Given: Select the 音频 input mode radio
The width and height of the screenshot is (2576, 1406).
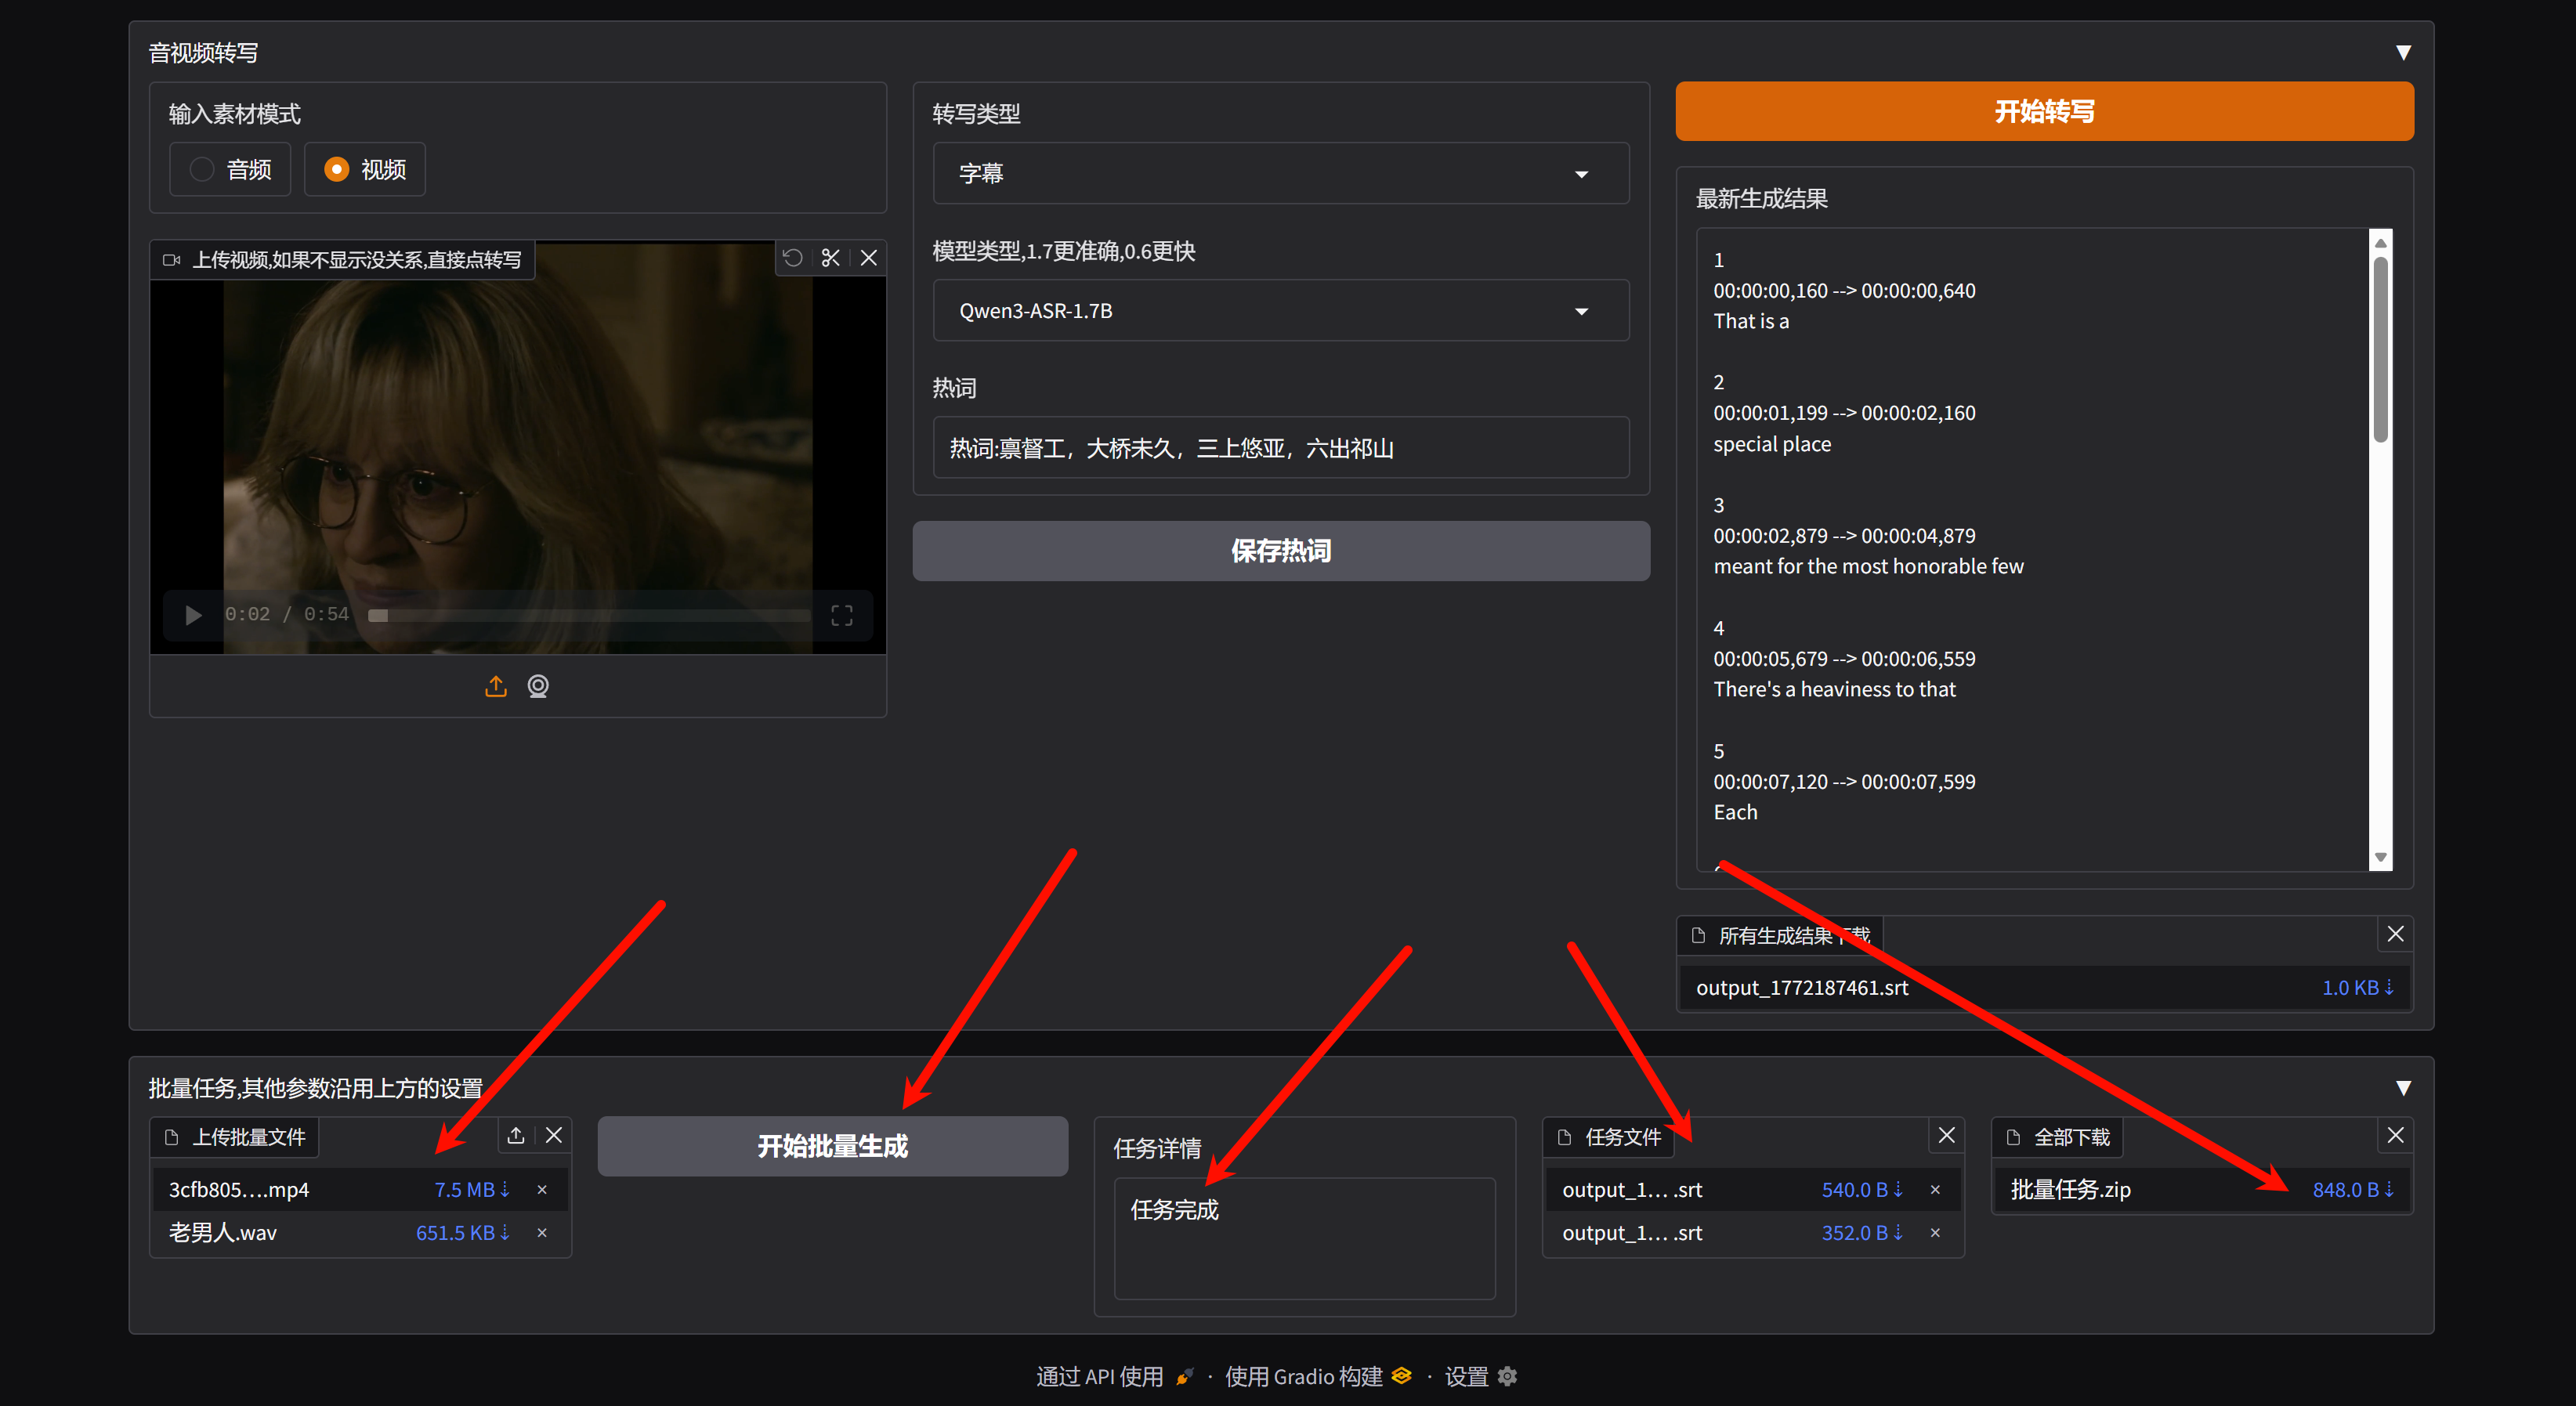Looking at the screenshot, I should (x=202, y=169).
